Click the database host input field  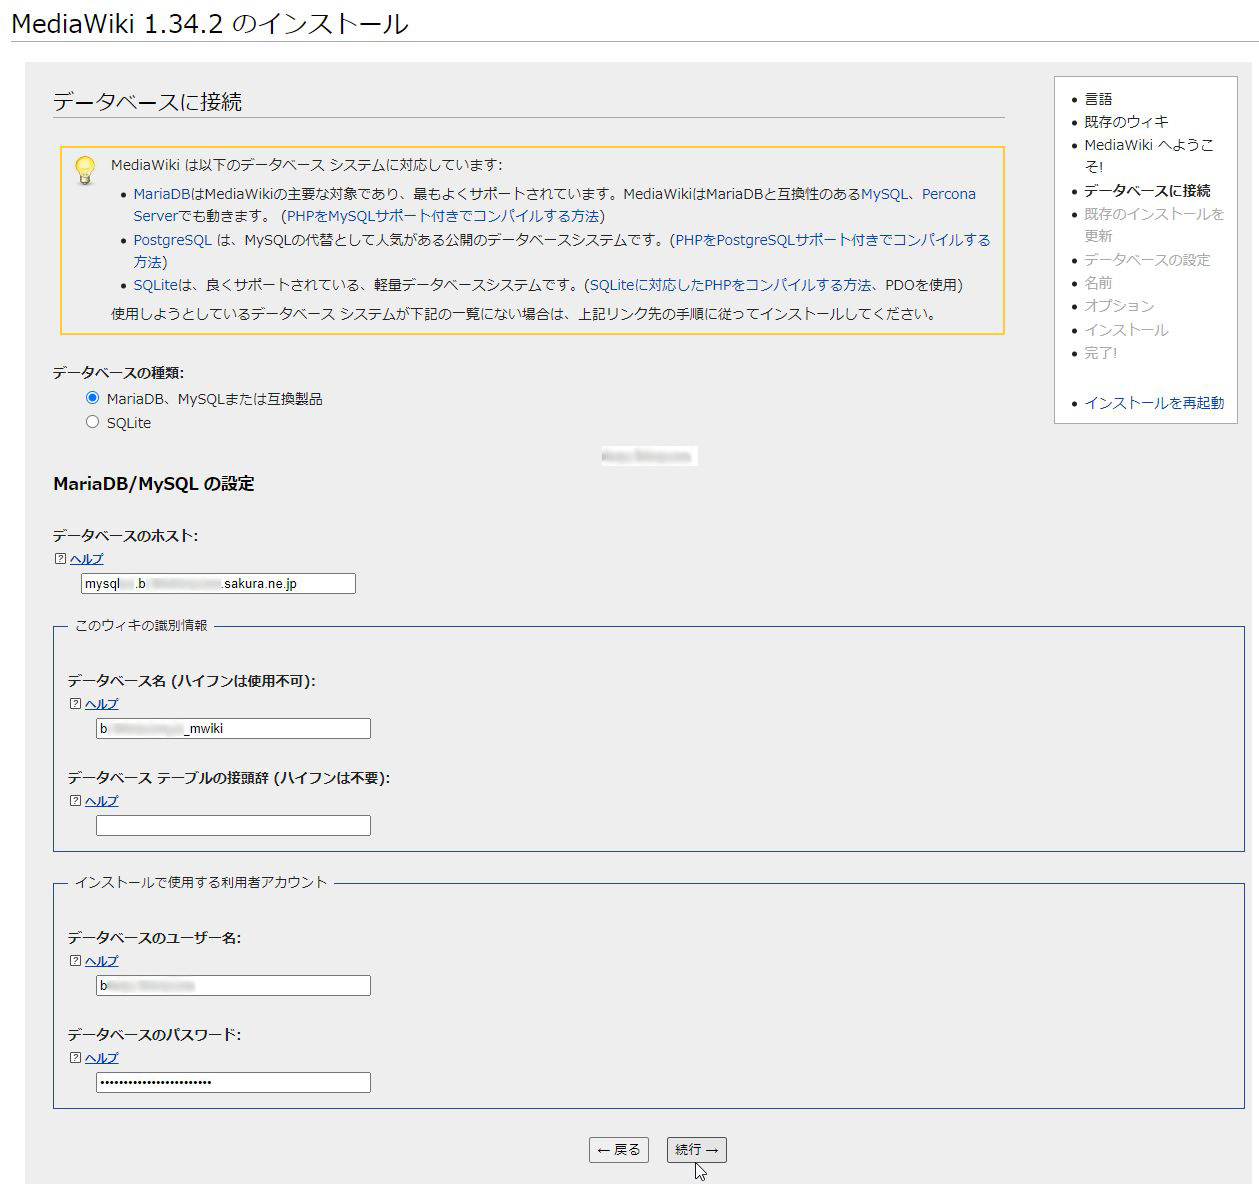click(x=218, y=584)
